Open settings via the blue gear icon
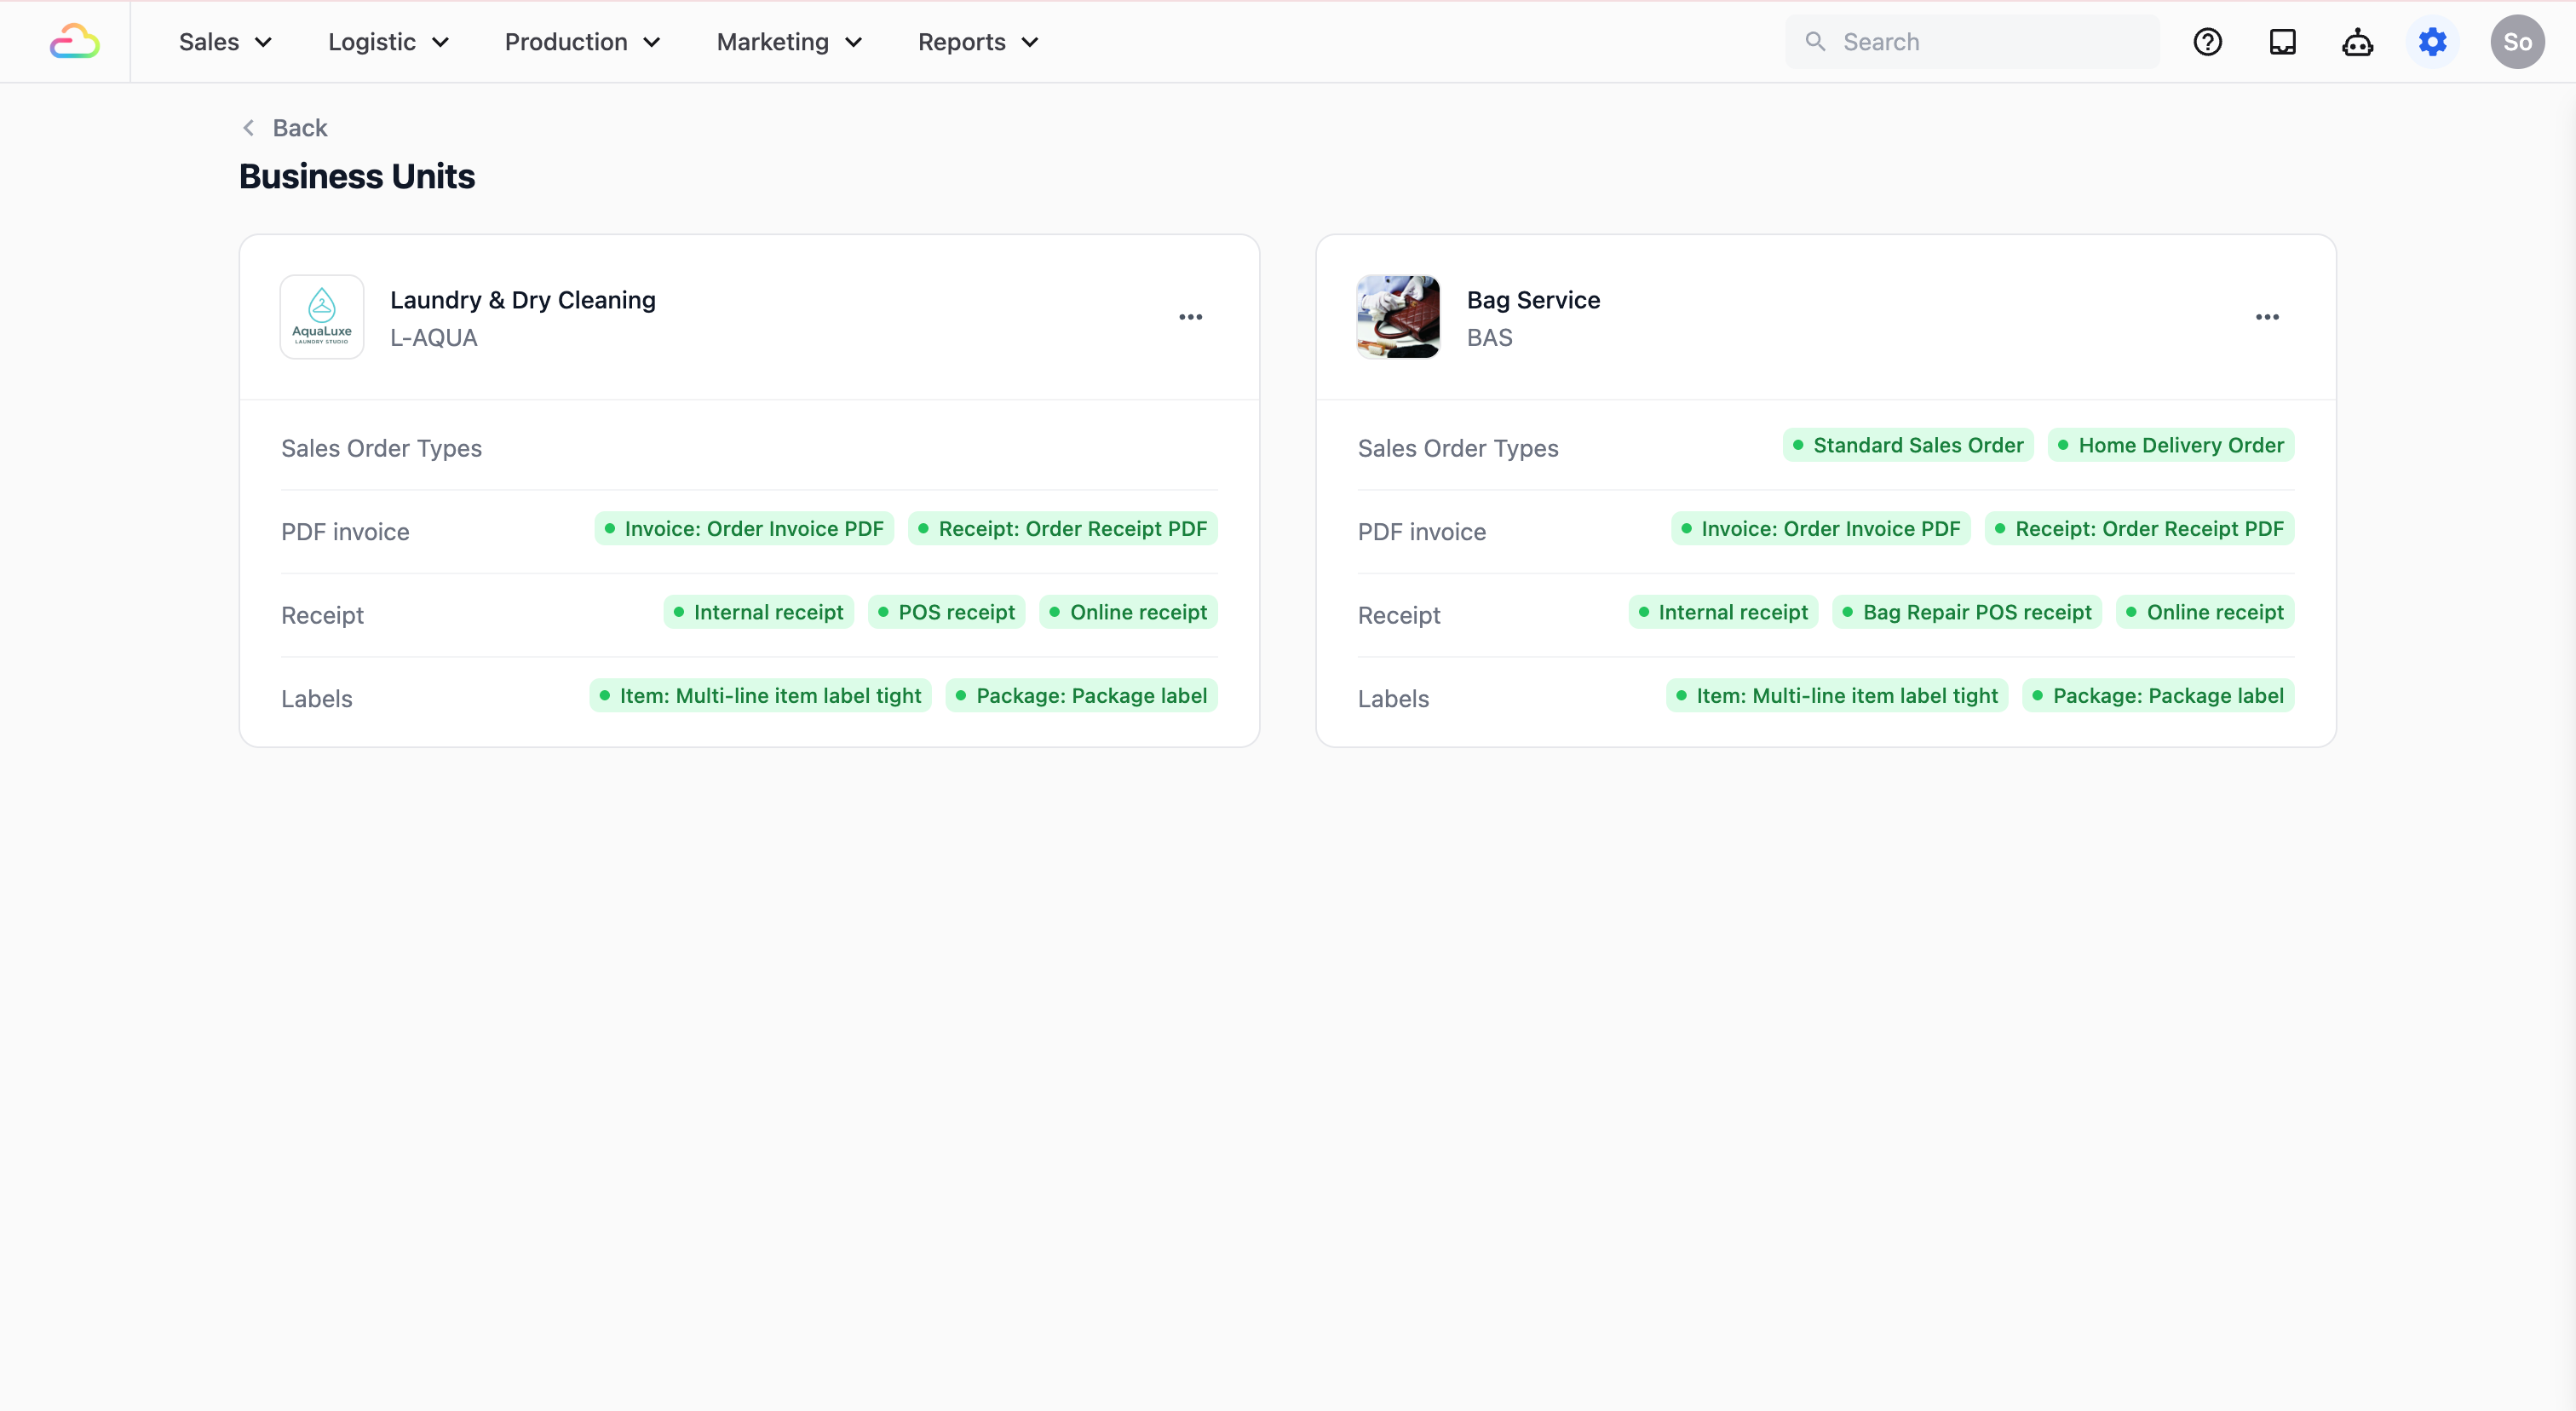 point(2432,42)
